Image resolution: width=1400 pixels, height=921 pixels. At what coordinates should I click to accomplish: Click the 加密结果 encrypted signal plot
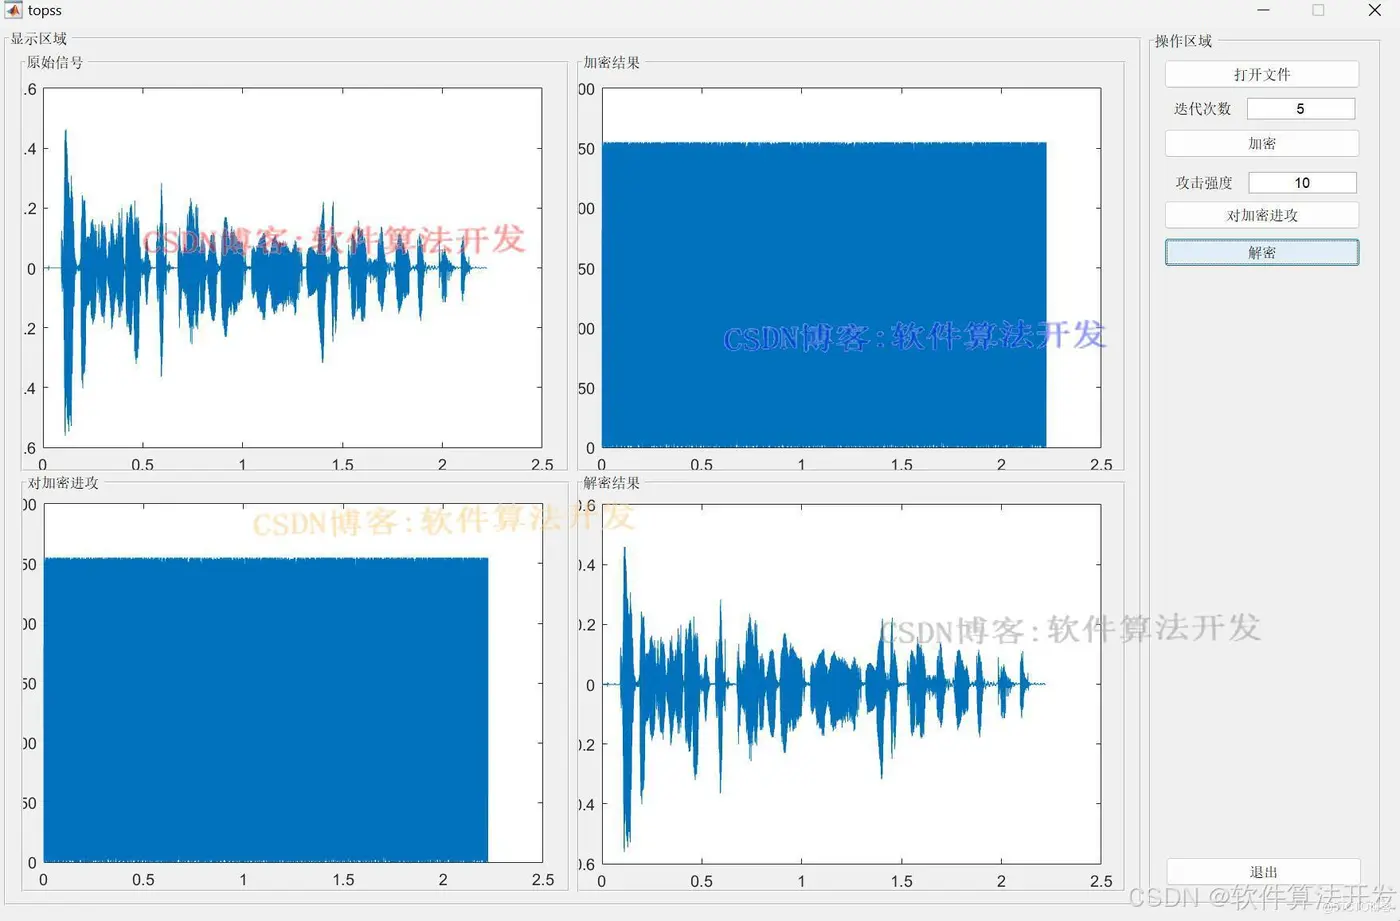pos(851,268)
